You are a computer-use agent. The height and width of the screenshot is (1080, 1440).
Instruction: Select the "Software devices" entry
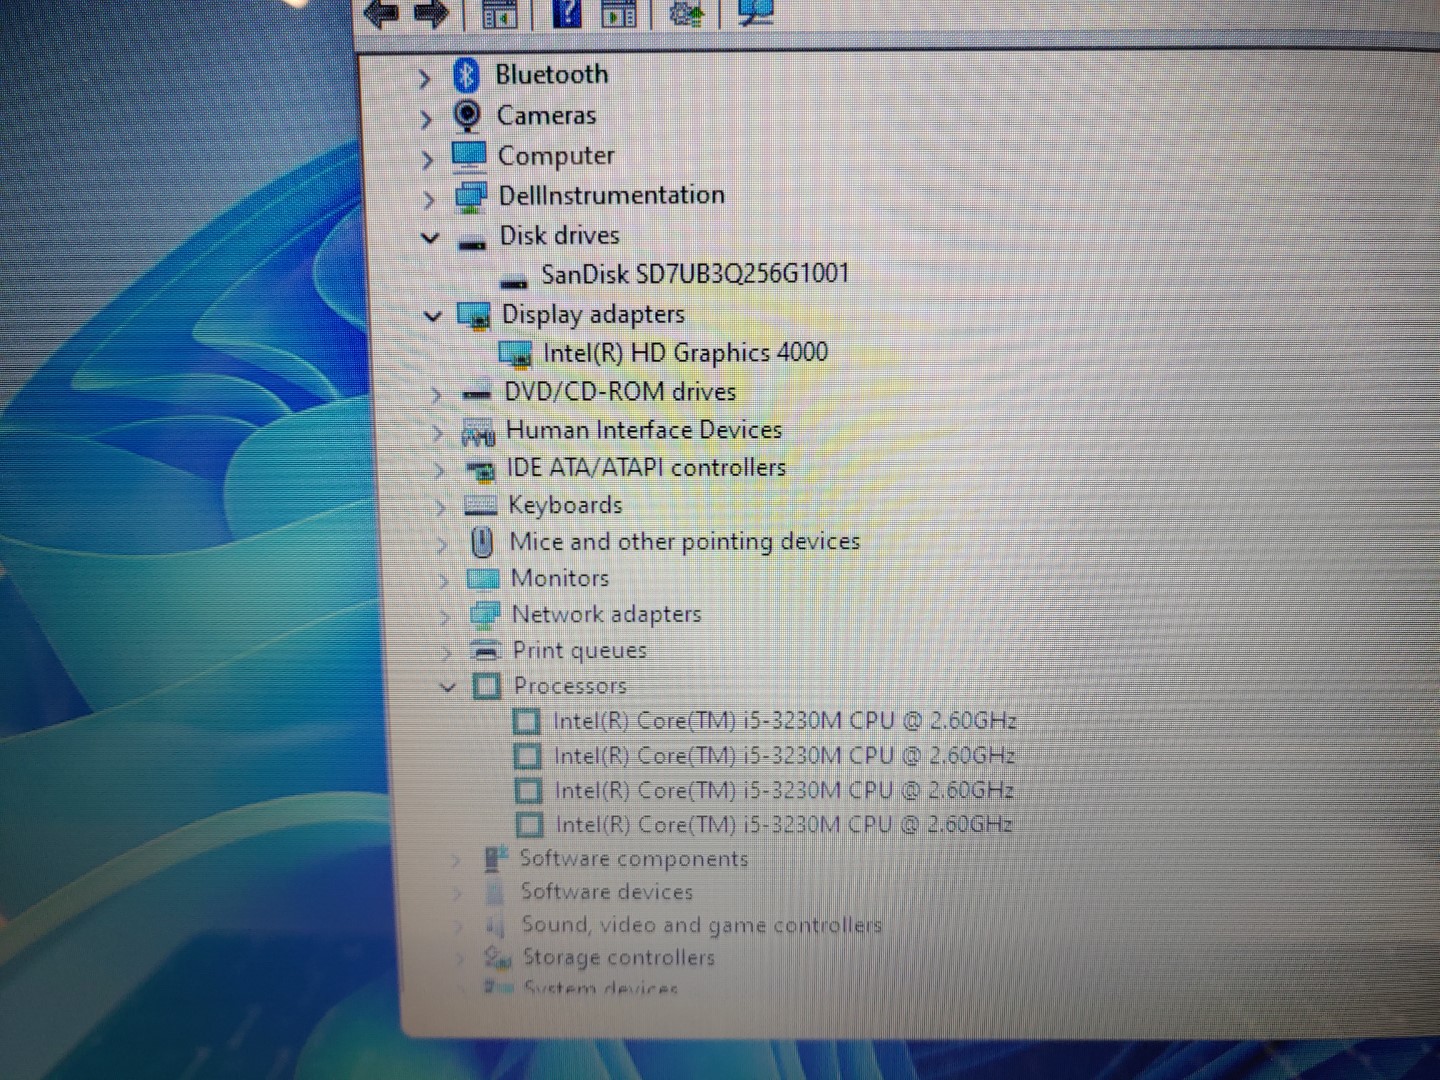coord(607,891)
